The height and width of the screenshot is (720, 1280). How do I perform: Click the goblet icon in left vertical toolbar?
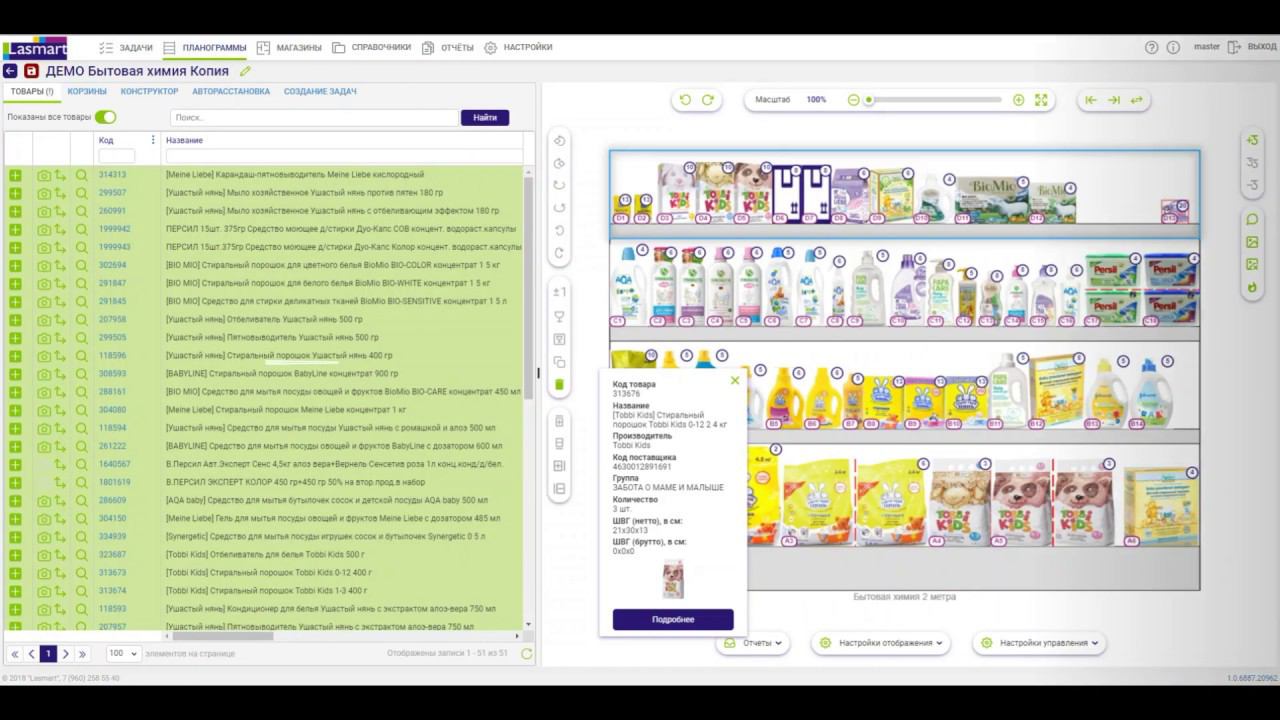point(560,316)
